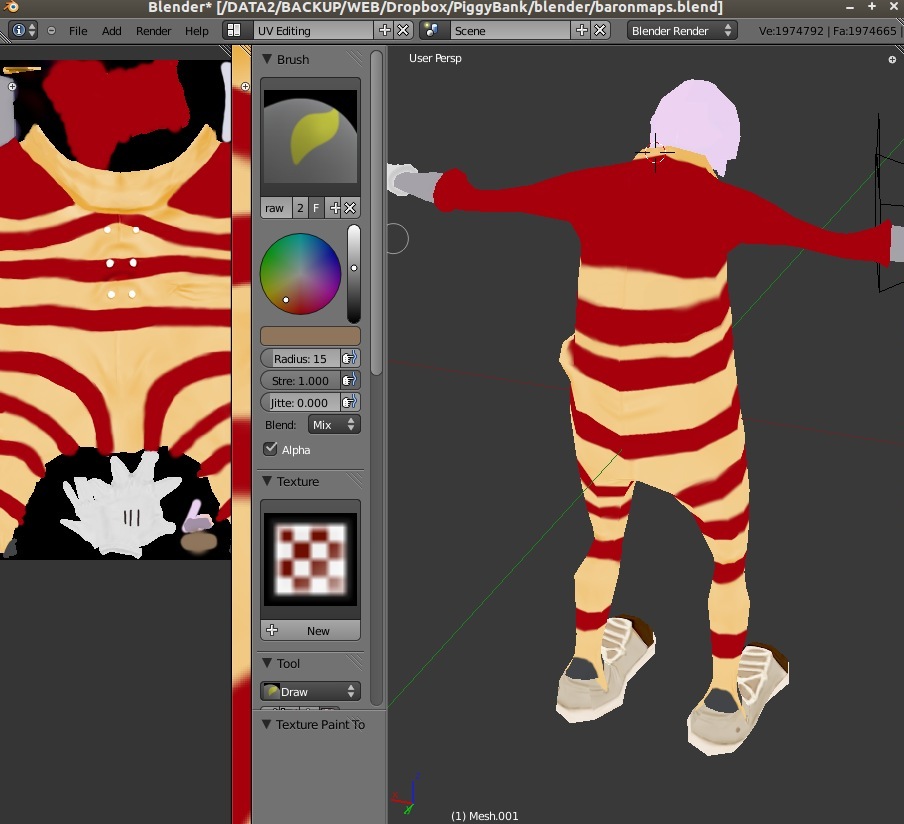Open the Blend mode dropdown showing Mix
The width and height of the screenshot is (904, 824).
click(334, 424)
